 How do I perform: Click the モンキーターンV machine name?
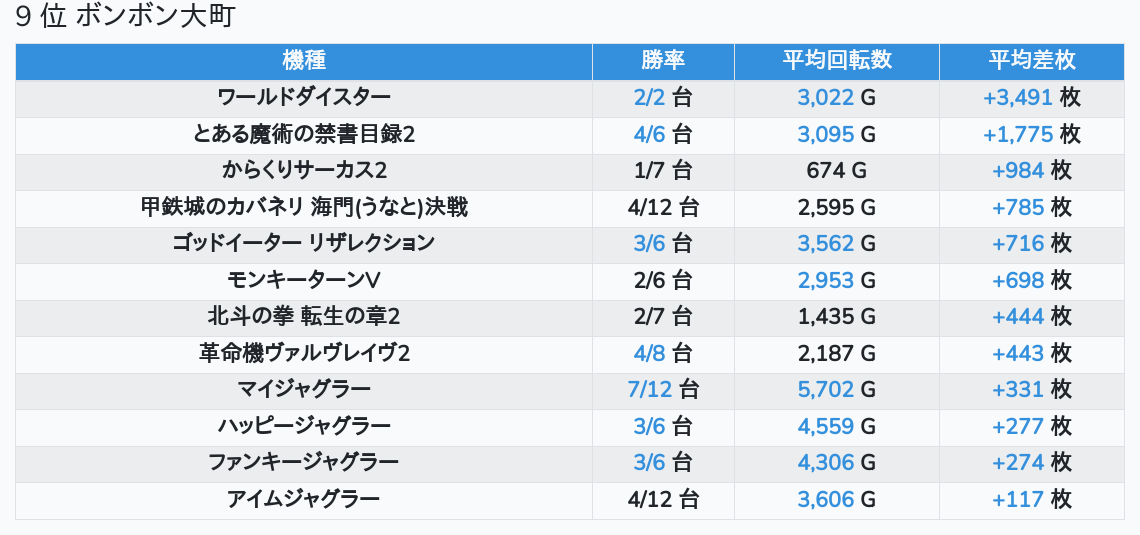304,280
